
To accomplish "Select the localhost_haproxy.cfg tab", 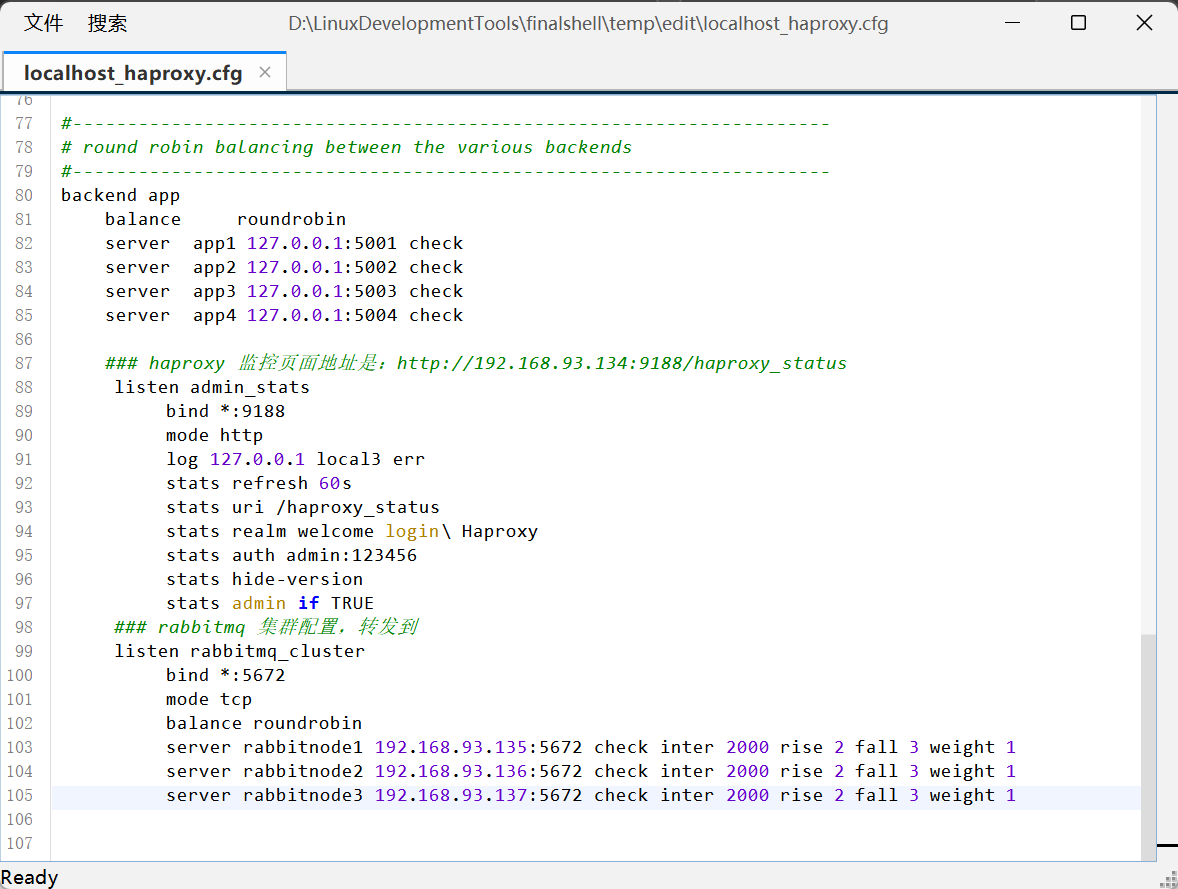I will pyautogui.click(x=132, y=73).
